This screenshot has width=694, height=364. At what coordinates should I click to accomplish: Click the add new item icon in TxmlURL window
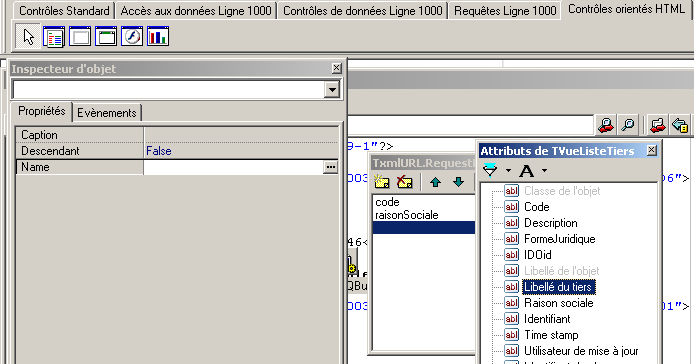pos(382,182)
